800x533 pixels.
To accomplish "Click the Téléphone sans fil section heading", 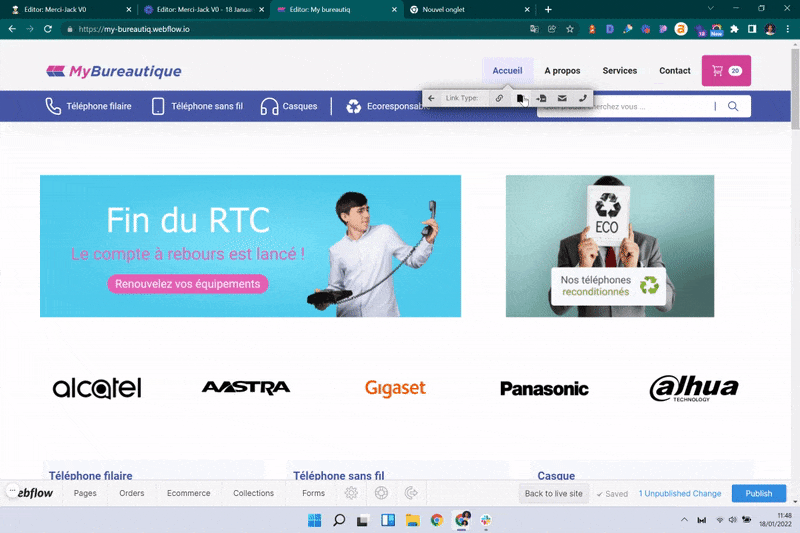I will [339, 475].
